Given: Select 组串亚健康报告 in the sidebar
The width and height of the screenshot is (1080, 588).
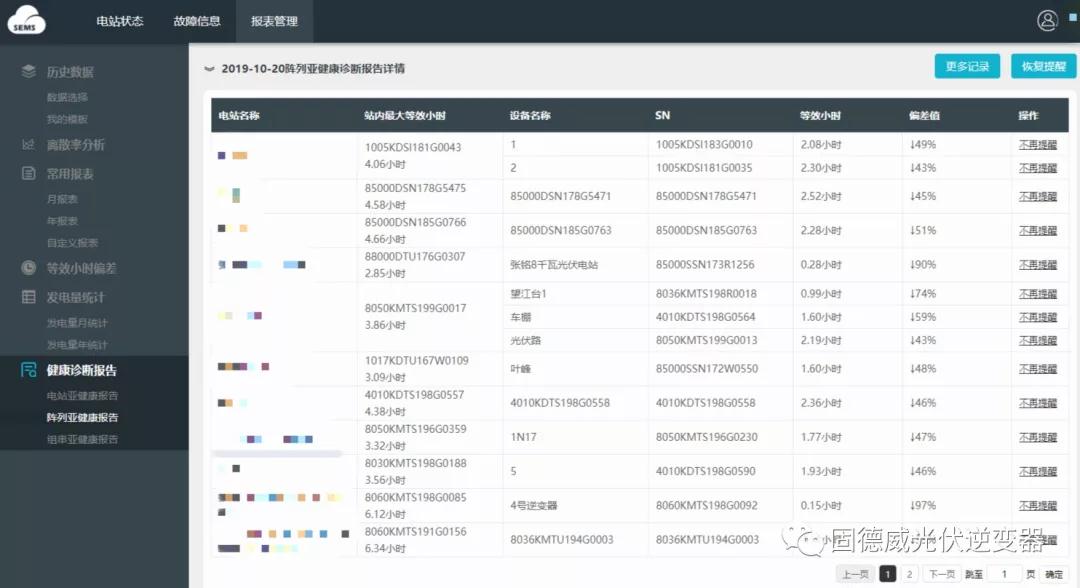Looking at the screenshot, I should (82, 439).
